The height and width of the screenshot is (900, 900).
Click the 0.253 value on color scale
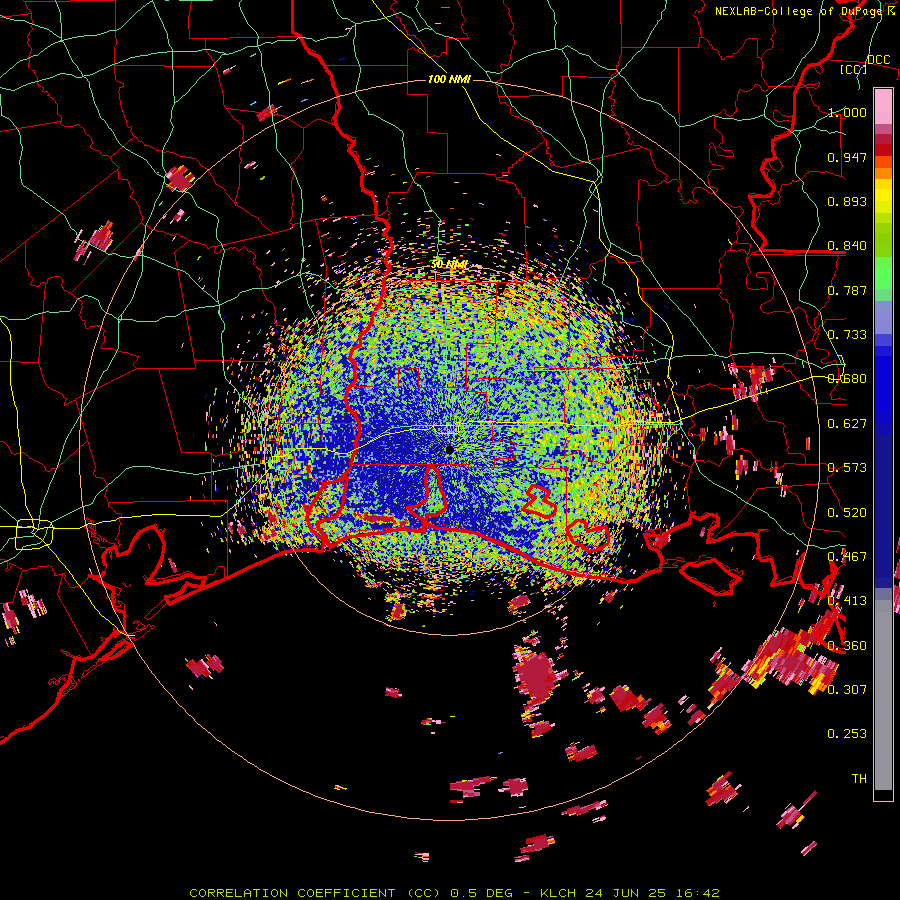click(x=847, y=734)
